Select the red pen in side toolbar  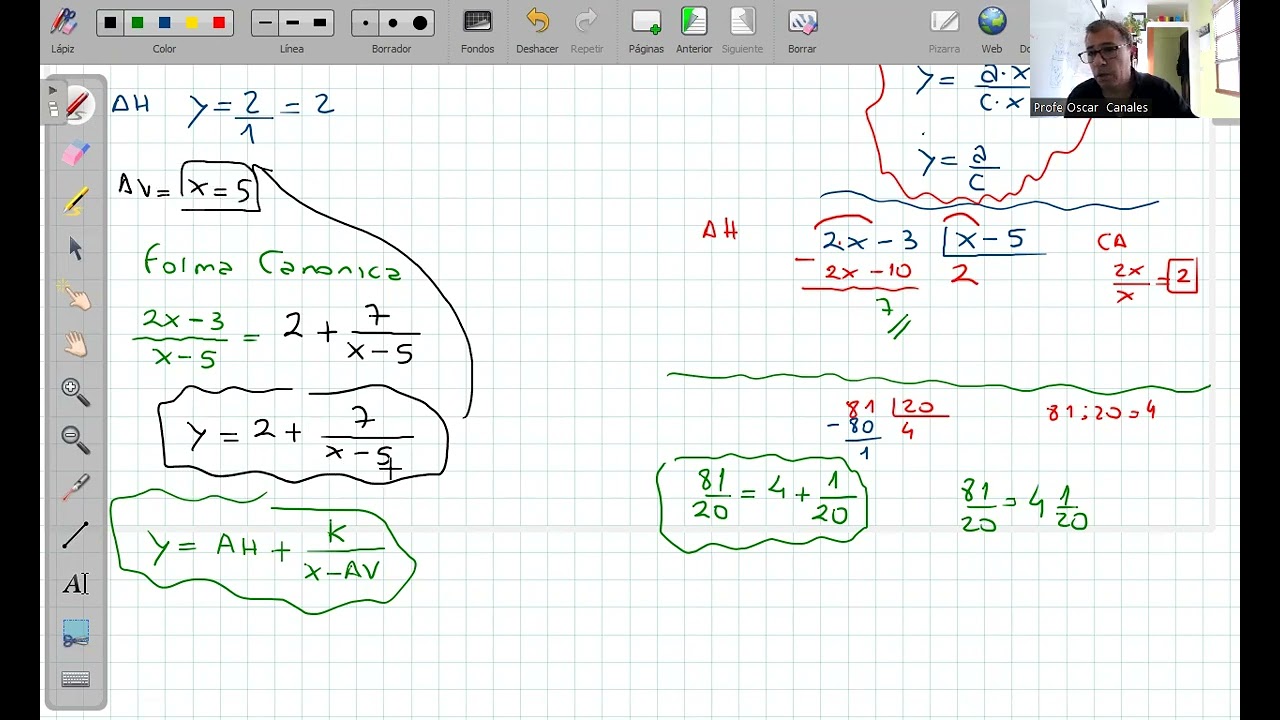pos(76,105)
